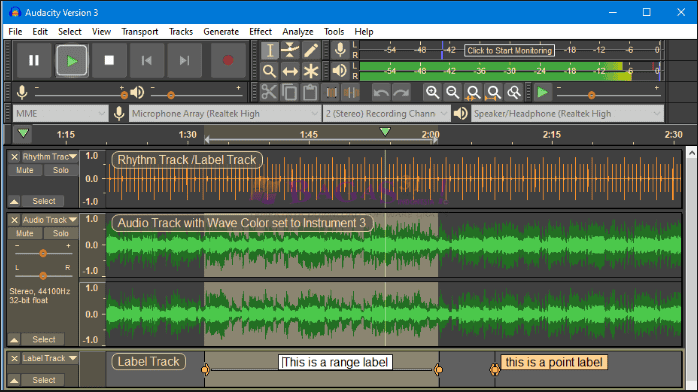Zoom out on the timeline

453,93
